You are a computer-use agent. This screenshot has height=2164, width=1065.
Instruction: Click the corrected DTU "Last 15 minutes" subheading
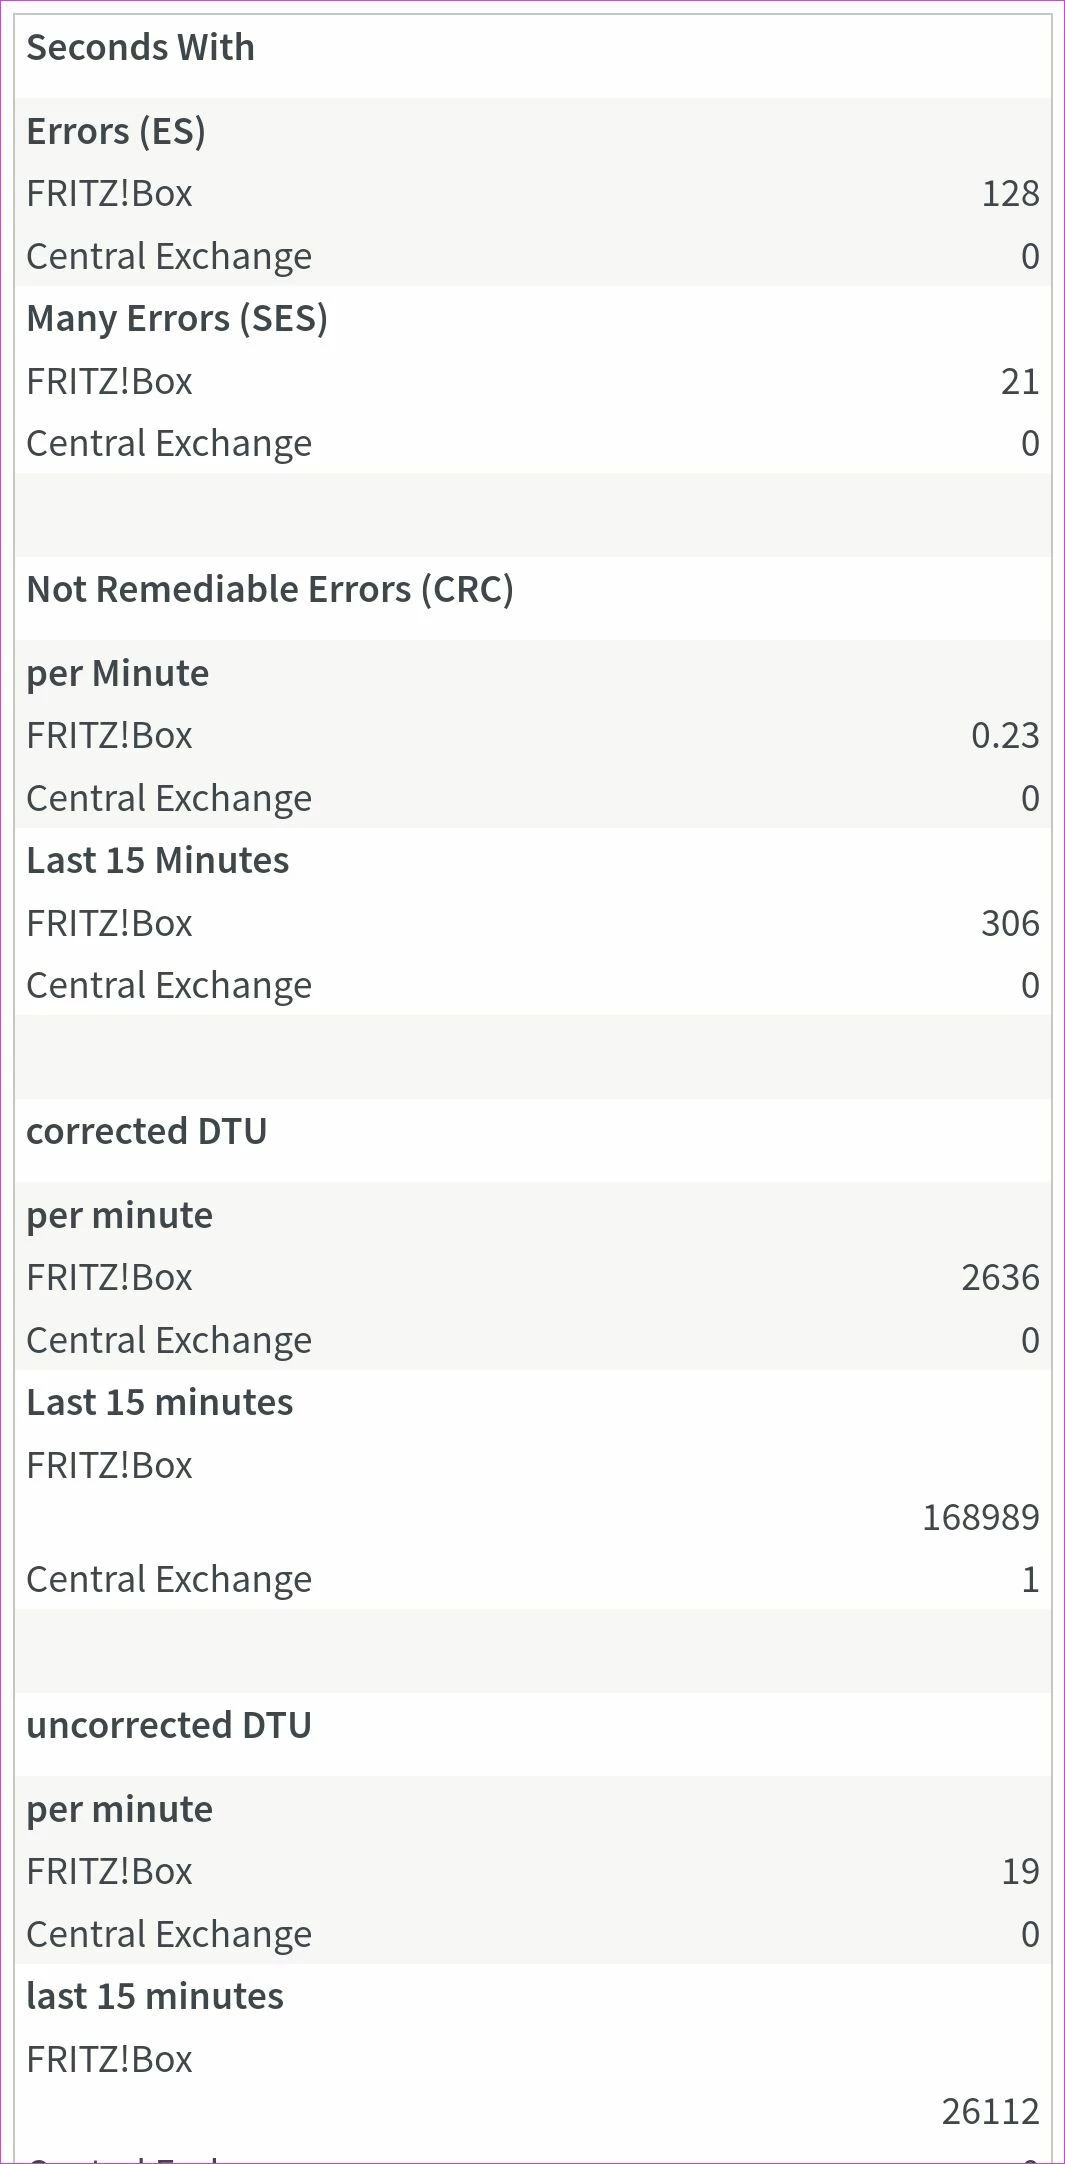[x=160, y=1403]
